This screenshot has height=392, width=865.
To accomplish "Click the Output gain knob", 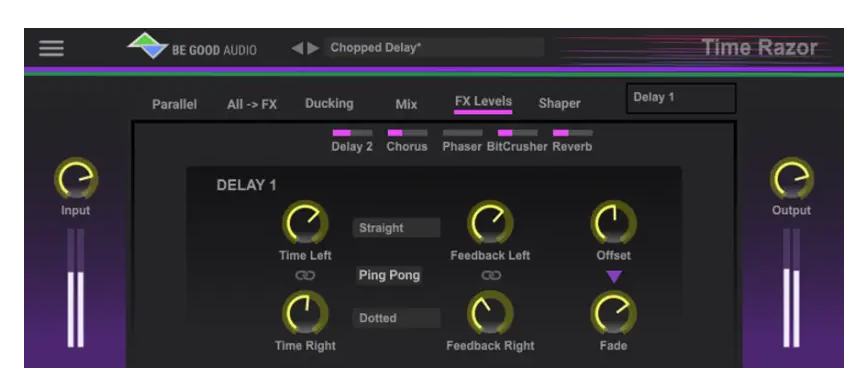I will [x=792, y=179].
